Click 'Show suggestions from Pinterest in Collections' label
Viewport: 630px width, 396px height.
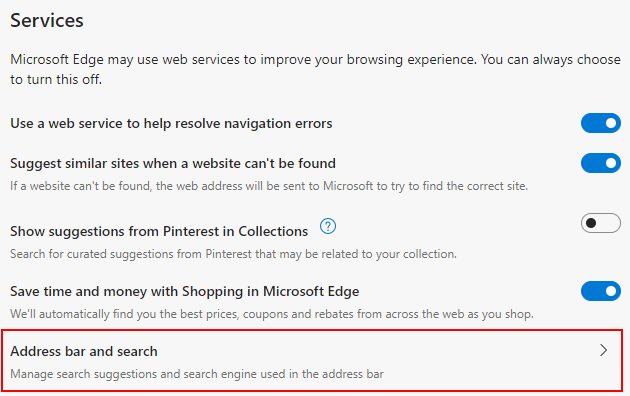pyautogui.click(x=159, y=231)
